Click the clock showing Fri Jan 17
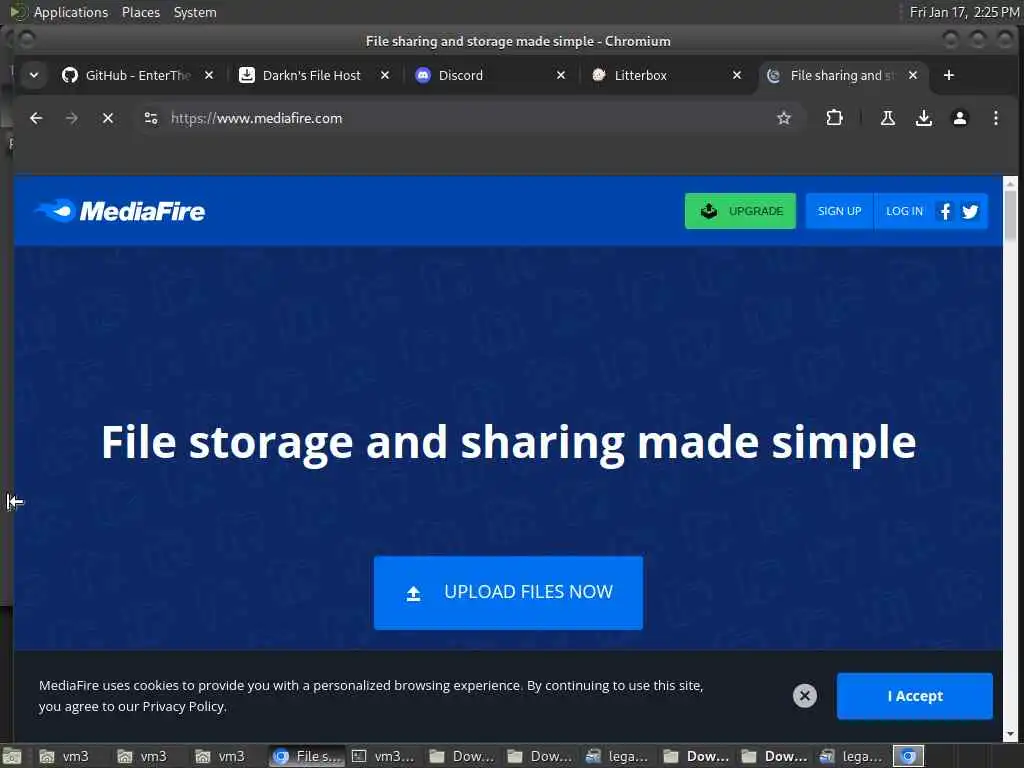Image resolution: width=1024 pixels, height=768 pixels. pyautogui.click(x=964, y=12)
